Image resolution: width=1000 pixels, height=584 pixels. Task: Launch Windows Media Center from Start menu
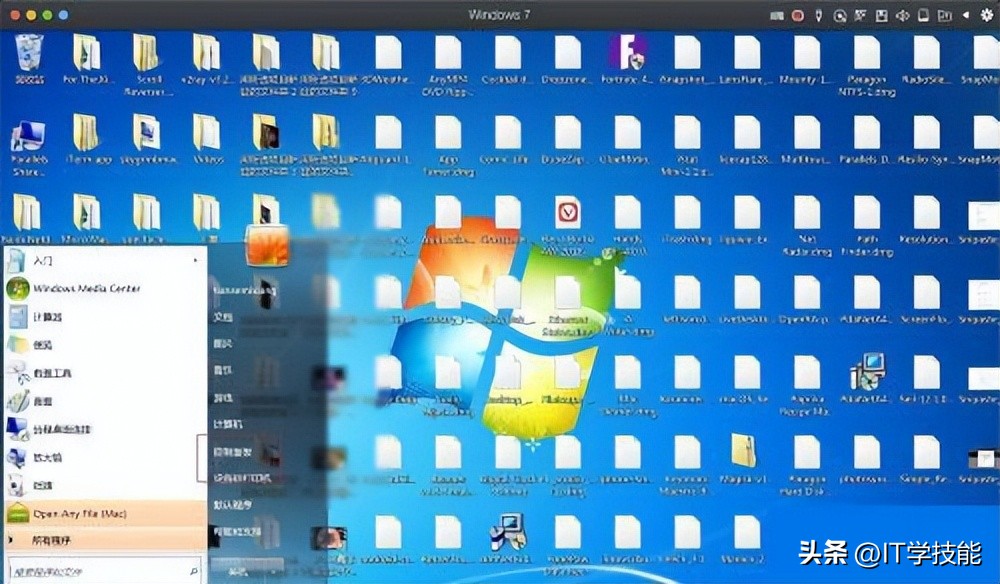[x=86, y=288]
